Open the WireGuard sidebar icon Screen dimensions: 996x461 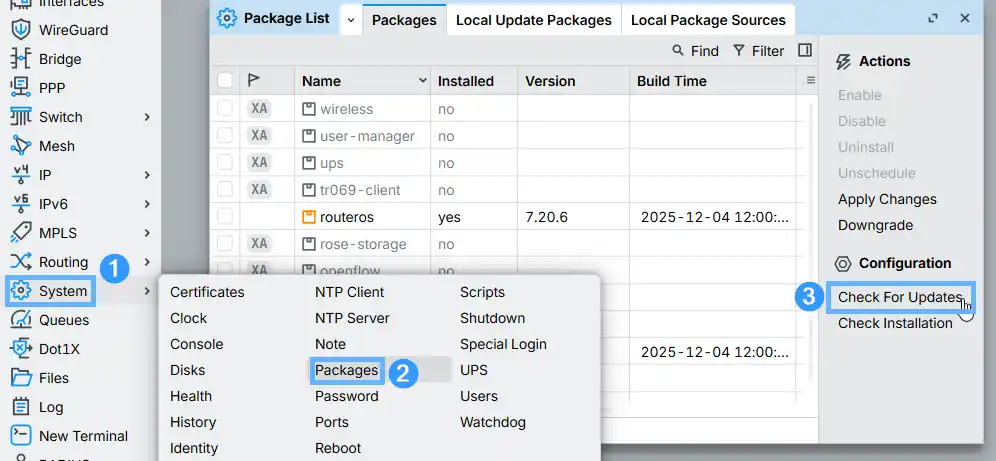21,30
